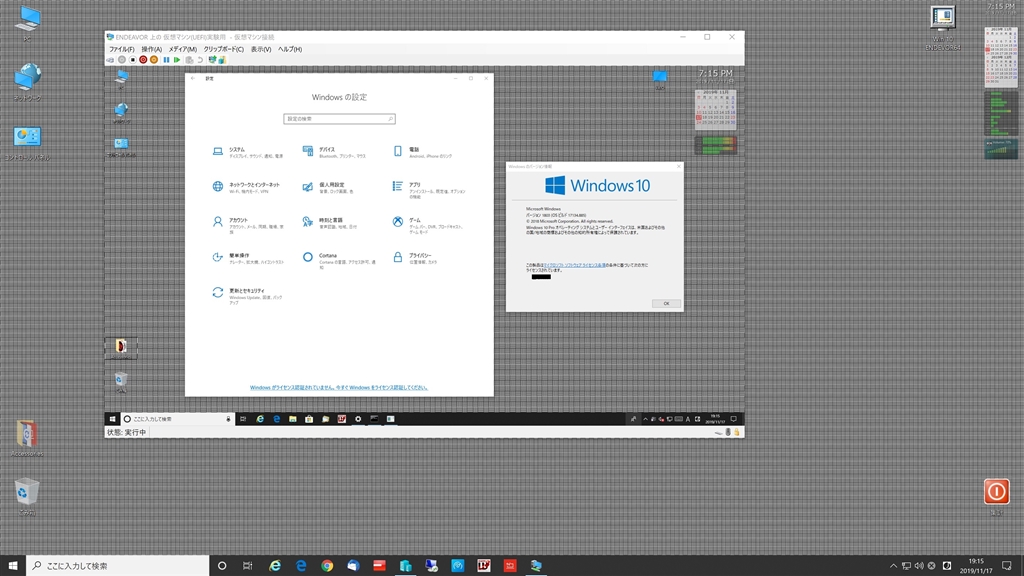Open デバイス settings category
This screenshot has height=576, width=1024.
334,152
